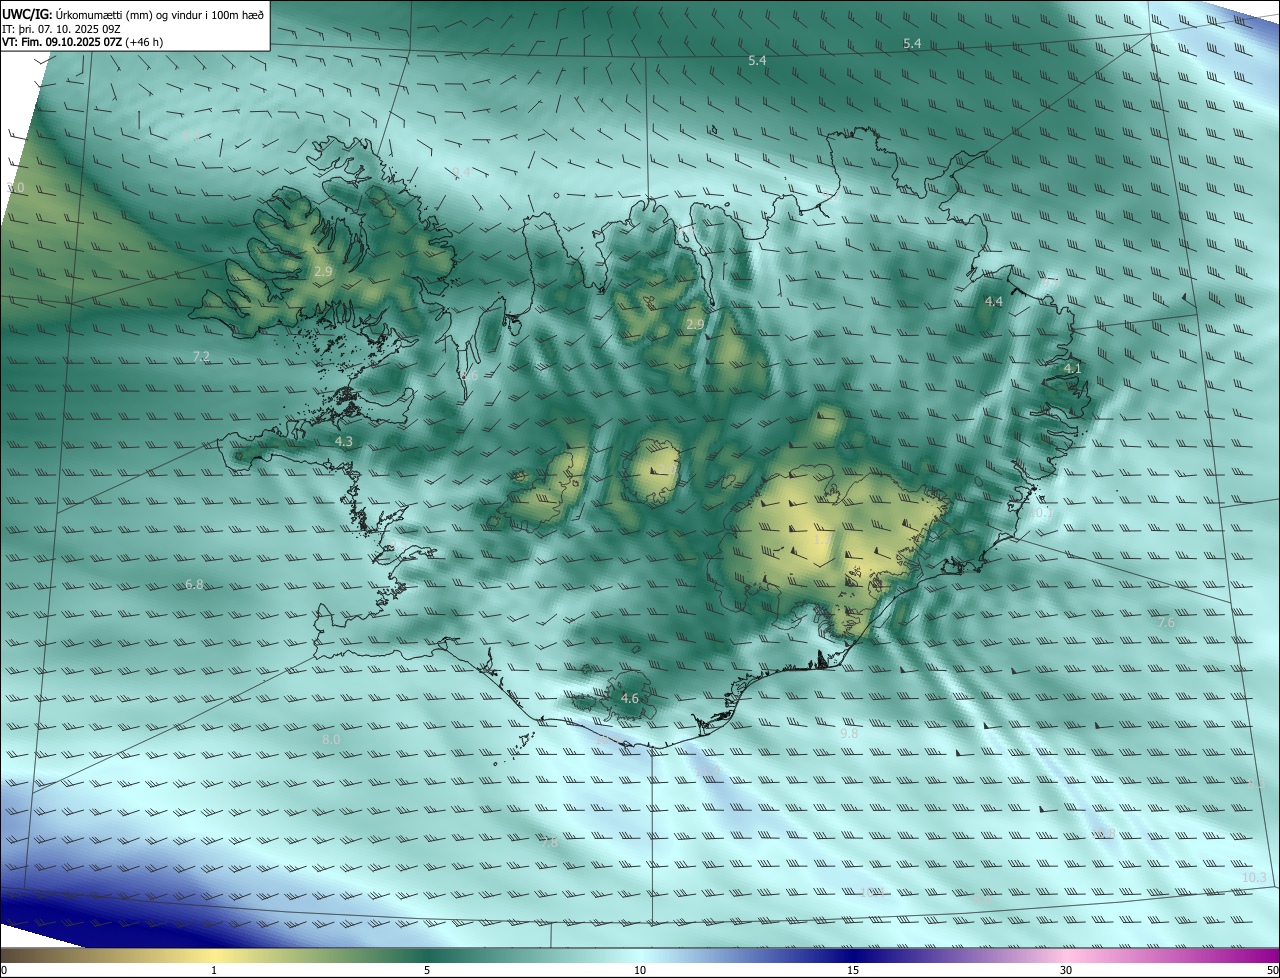Click the color scale tick label 10

[640, 970]
